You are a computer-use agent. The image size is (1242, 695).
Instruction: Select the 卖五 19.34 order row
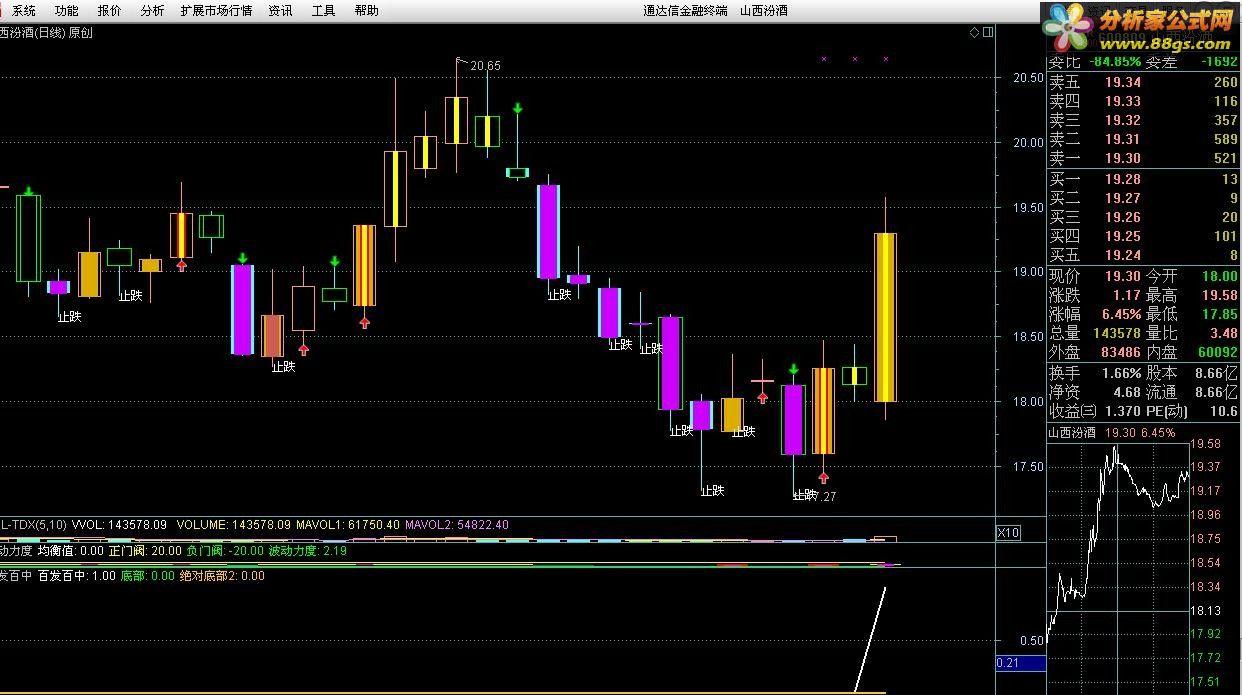pos(1144,83)
